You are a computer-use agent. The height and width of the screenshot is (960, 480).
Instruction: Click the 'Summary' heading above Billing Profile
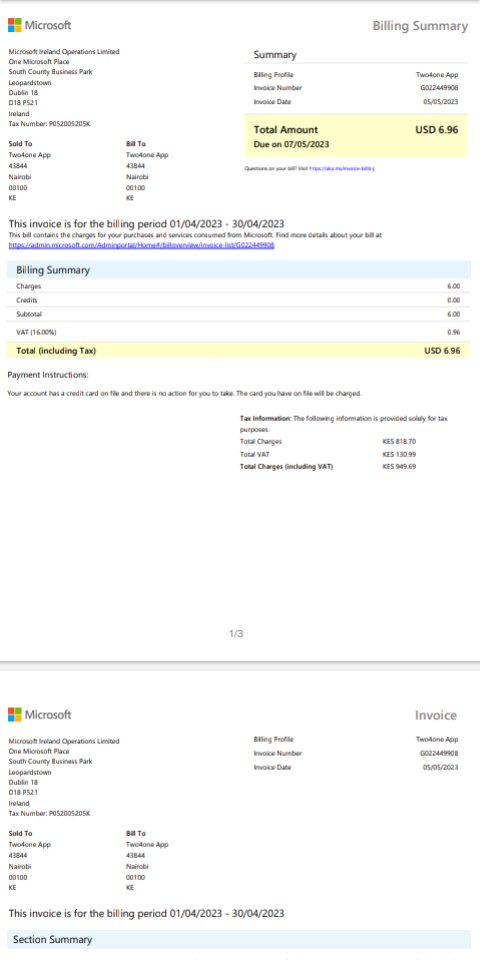pos(275,55)
